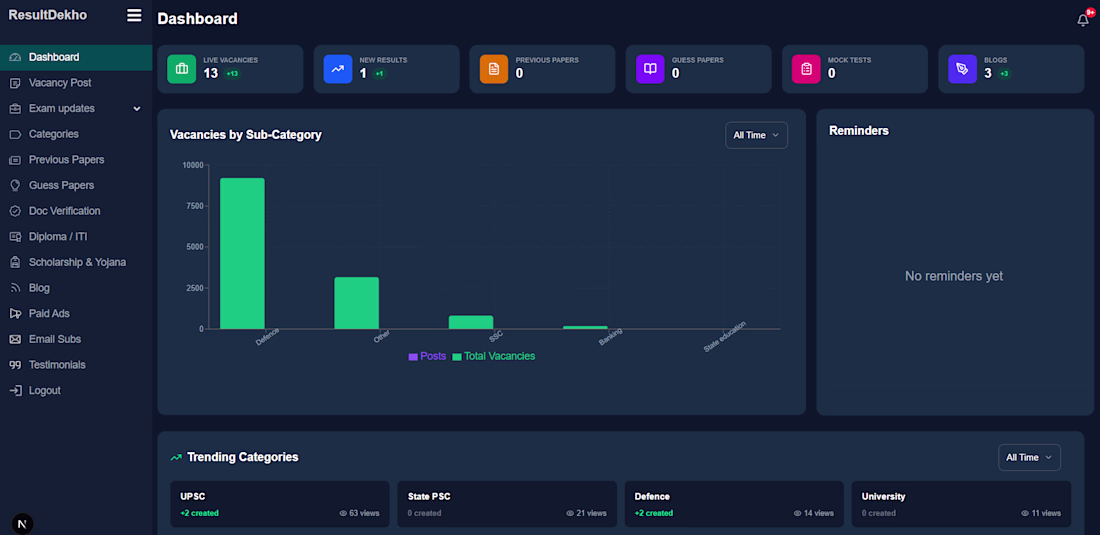Click the Diploma / ITI sidebar icon
The image size is (1100, 535).
[x=15, y=237]
